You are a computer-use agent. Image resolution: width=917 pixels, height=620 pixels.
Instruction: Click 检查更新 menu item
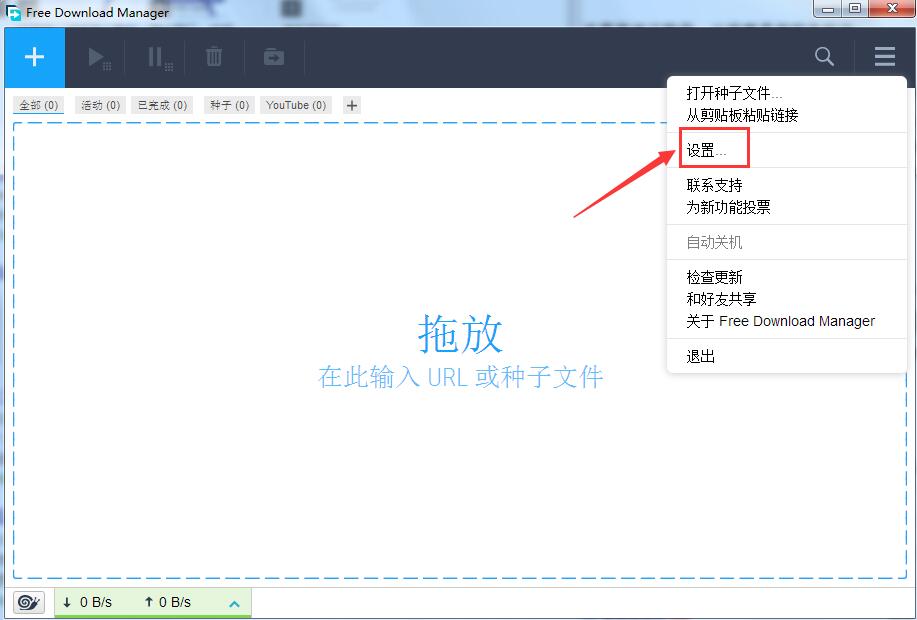point(713,277)
